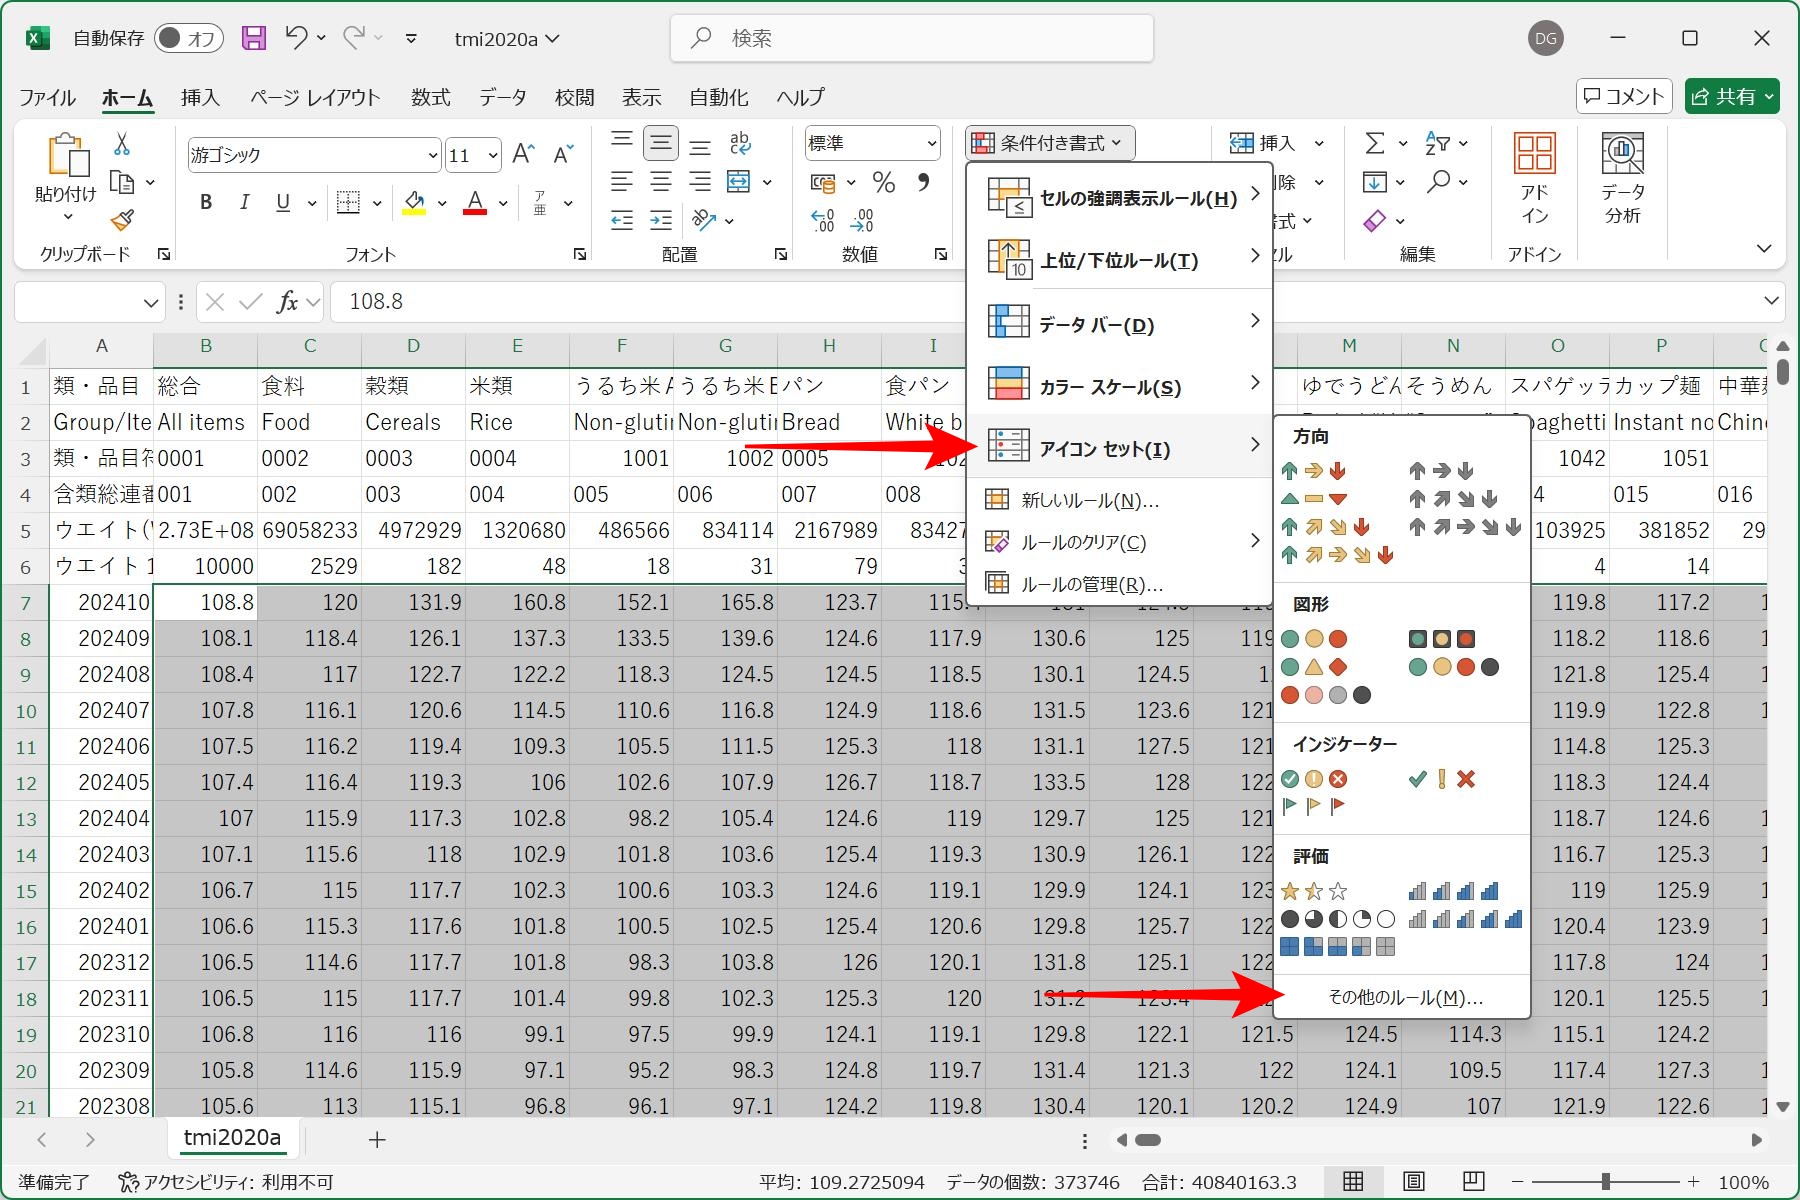Click the Merge and Center icon

pyautogui.click(x=738, y=181)
